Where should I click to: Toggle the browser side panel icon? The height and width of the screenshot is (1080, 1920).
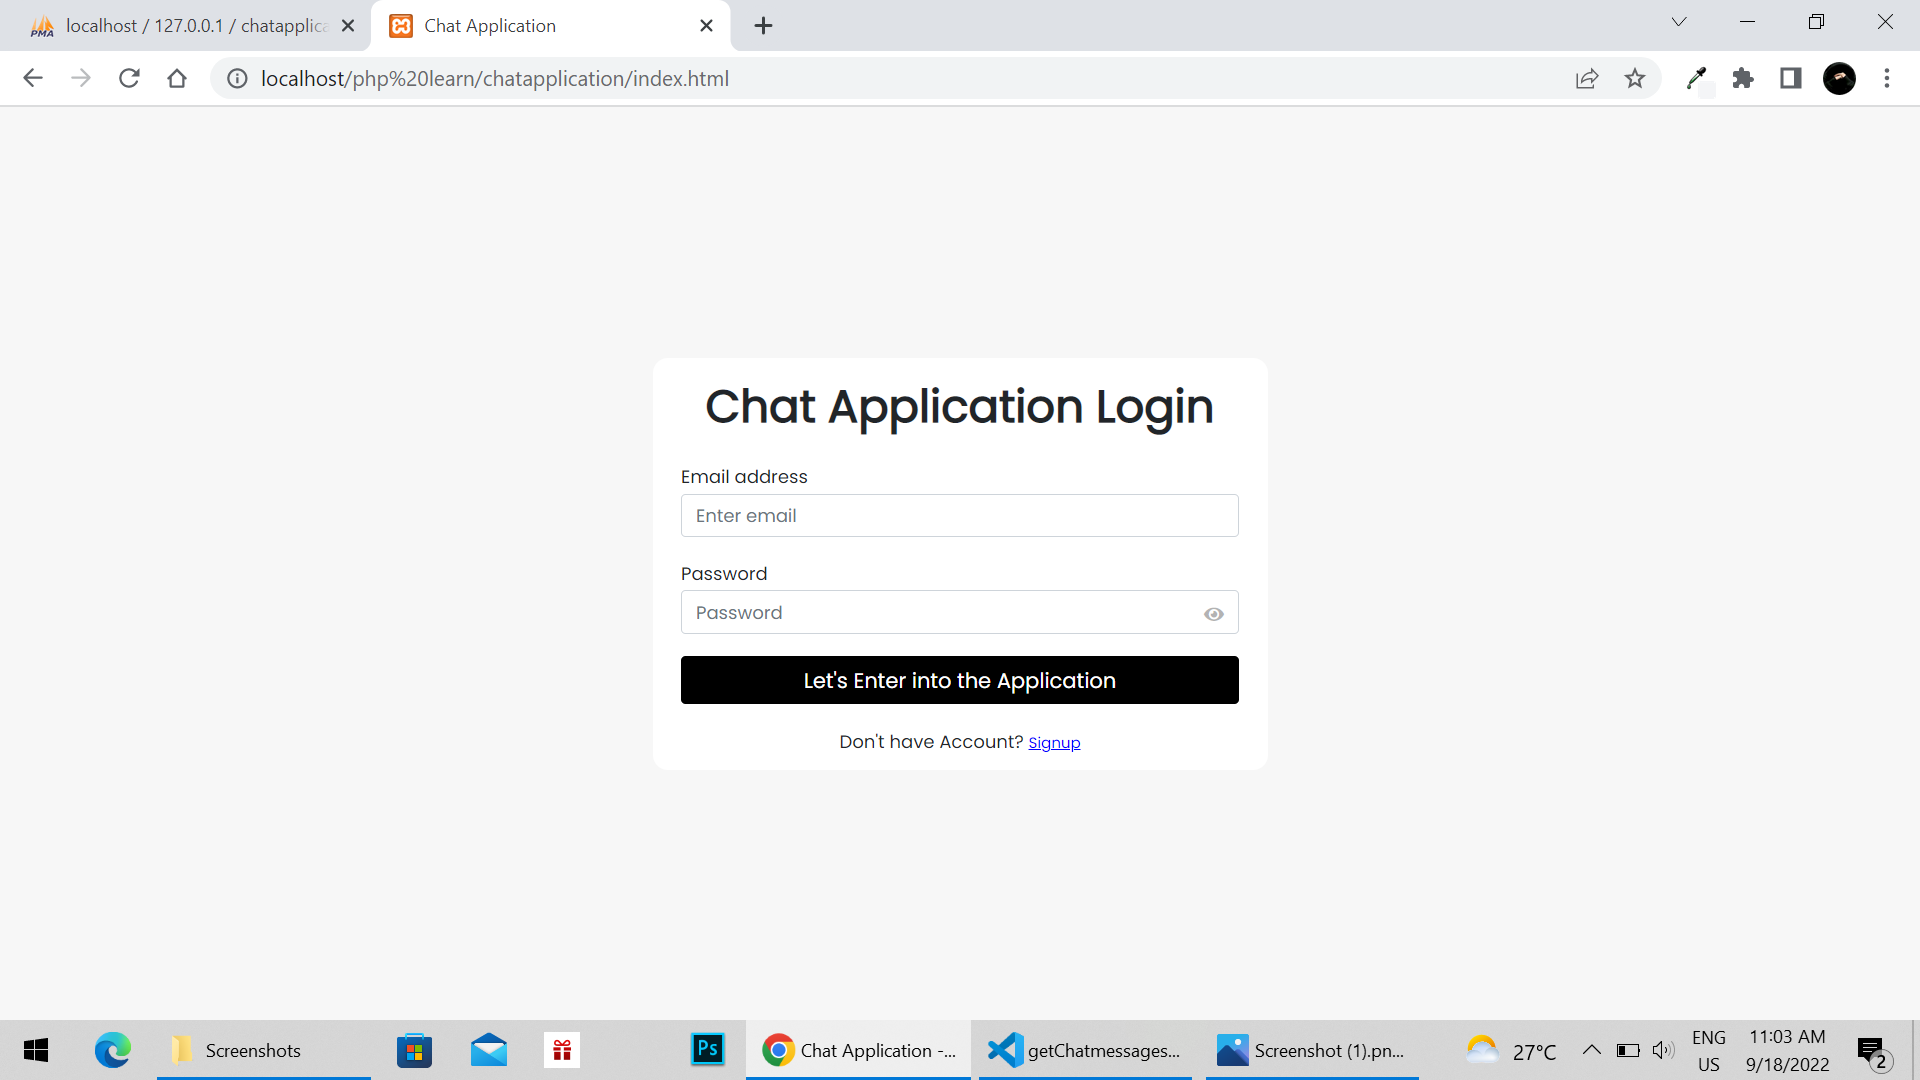[x=1791, y=78]
